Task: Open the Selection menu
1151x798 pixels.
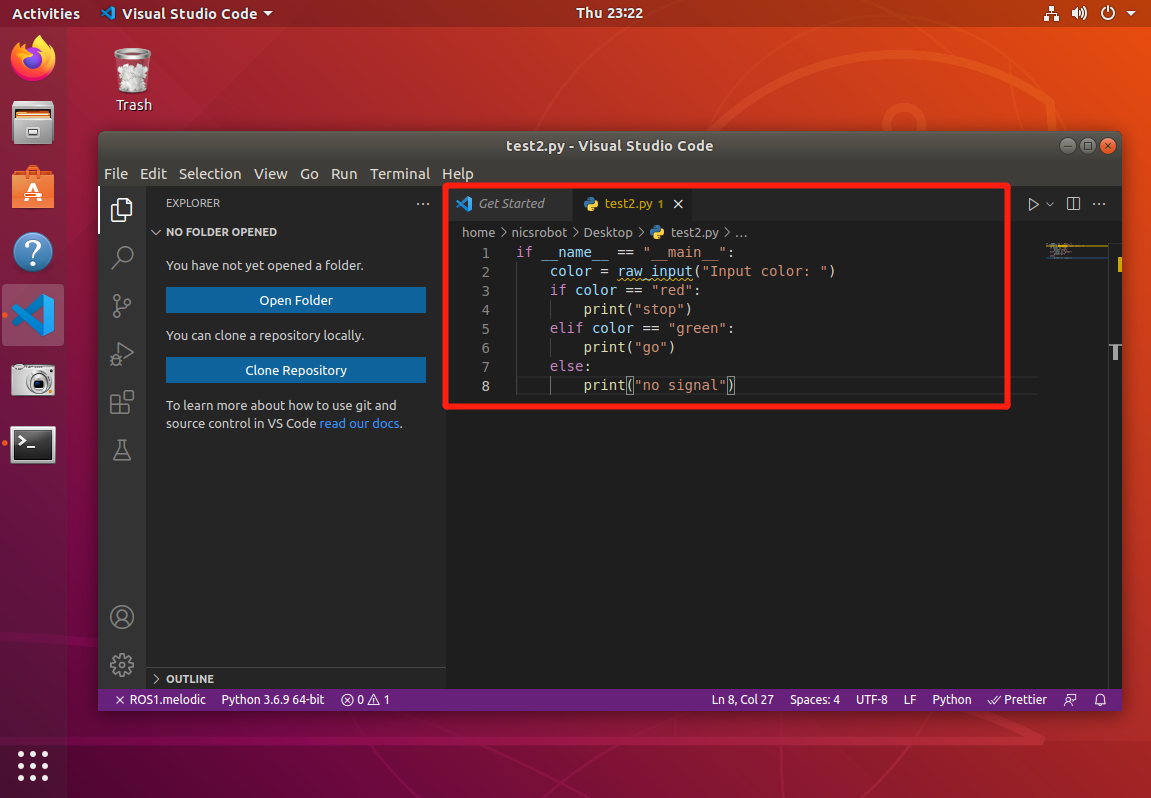Action: click(x=210, y=174)
